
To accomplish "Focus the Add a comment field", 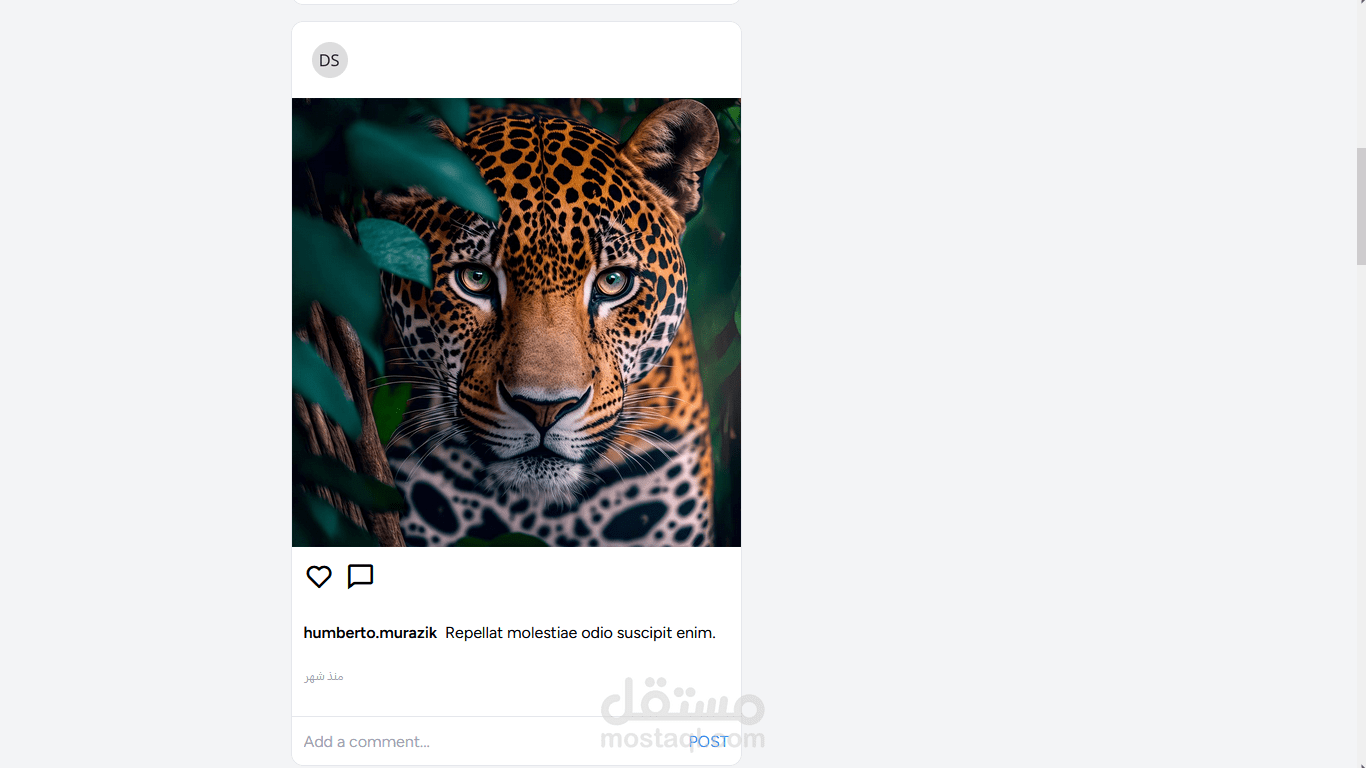I will click(x=490, y=742).
